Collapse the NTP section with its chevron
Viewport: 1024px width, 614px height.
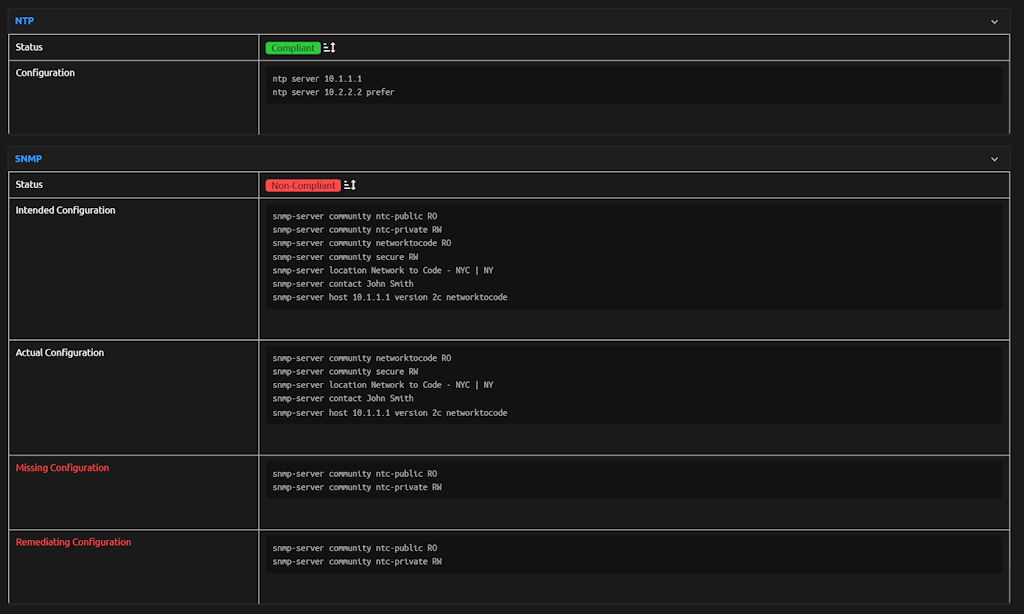(x=994, y=21)
